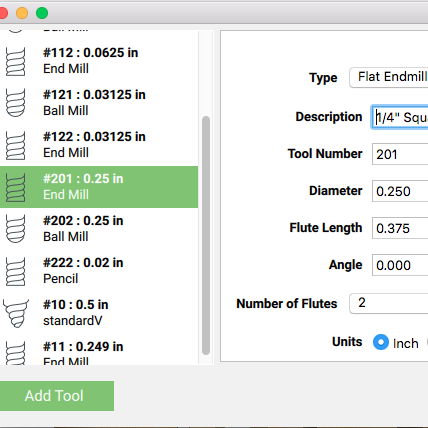The width and height of the screenshot is (428, 428).
Task: Click the pencil tool icon for #222
Action: [15, 271]
